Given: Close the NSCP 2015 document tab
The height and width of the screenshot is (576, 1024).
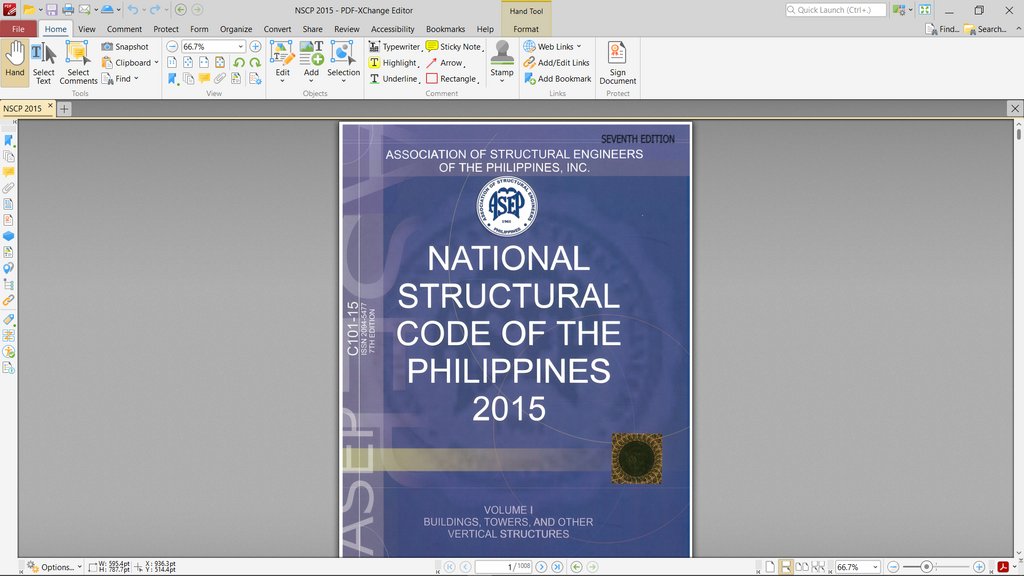Looking at the screenshot, I should [50, 106].
